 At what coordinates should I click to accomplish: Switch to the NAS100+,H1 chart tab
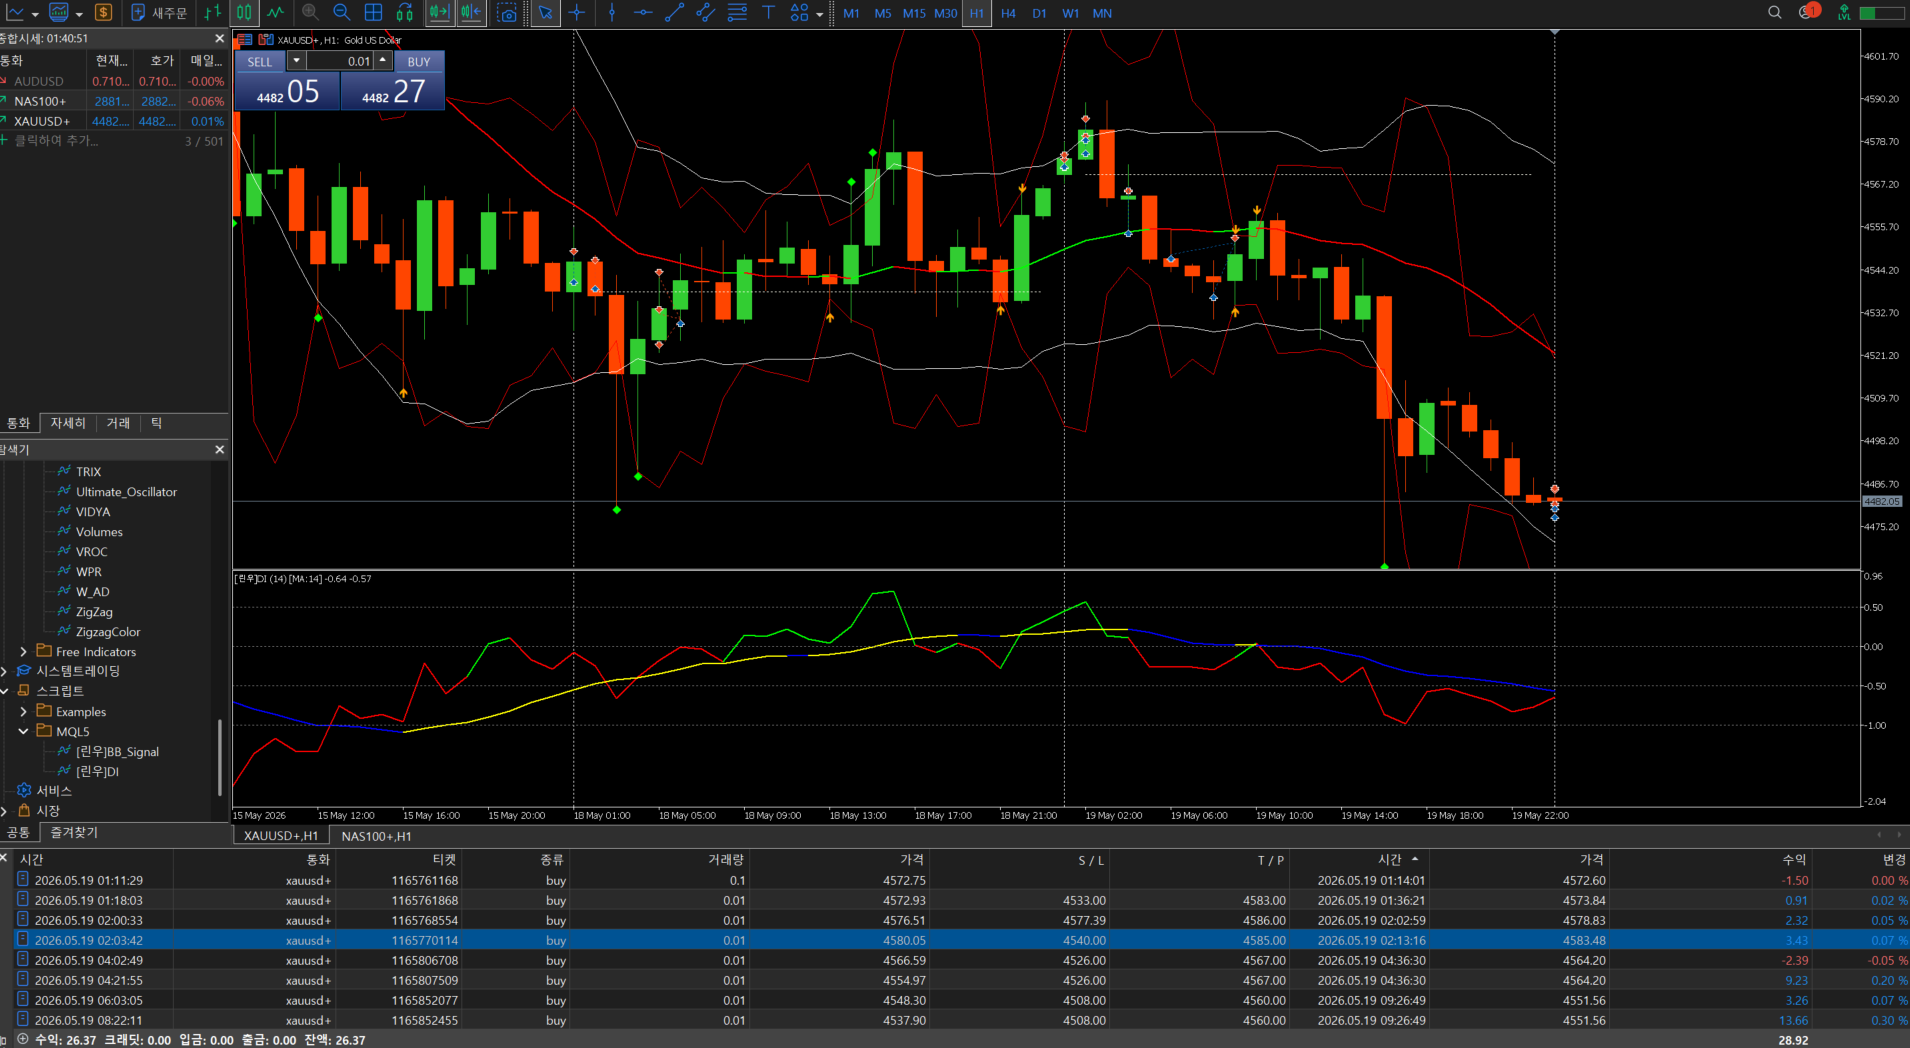point(376,836)
